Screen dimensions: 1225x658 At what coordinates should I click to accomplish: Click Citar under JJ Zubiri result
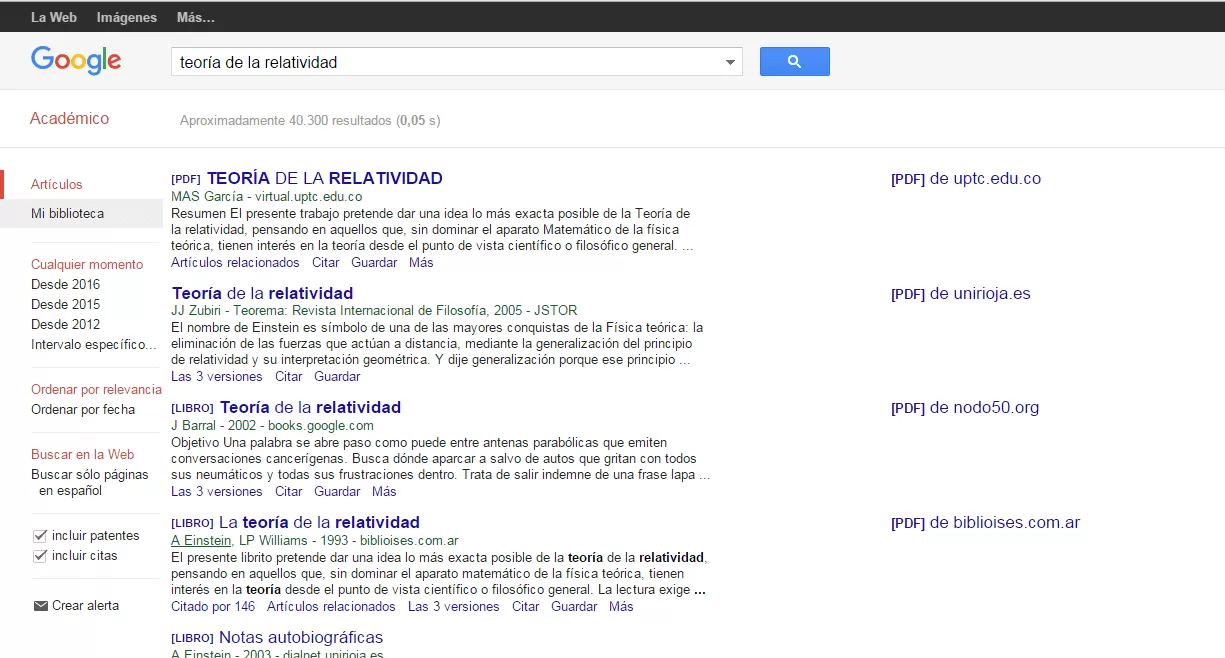(289, 377)
